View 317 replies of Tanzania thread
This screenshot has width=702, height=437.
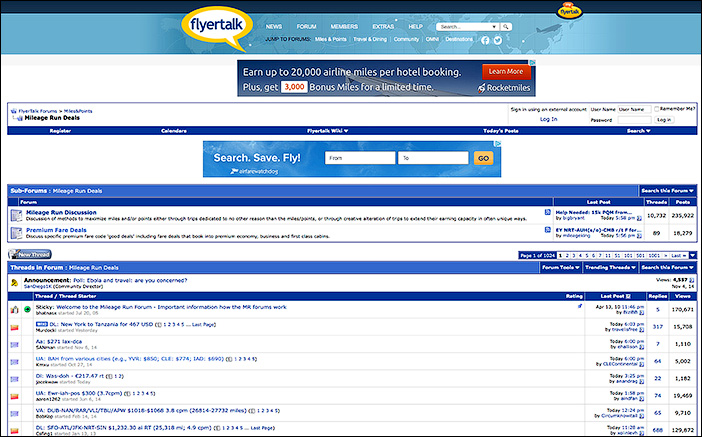click(x=658, y=327)
